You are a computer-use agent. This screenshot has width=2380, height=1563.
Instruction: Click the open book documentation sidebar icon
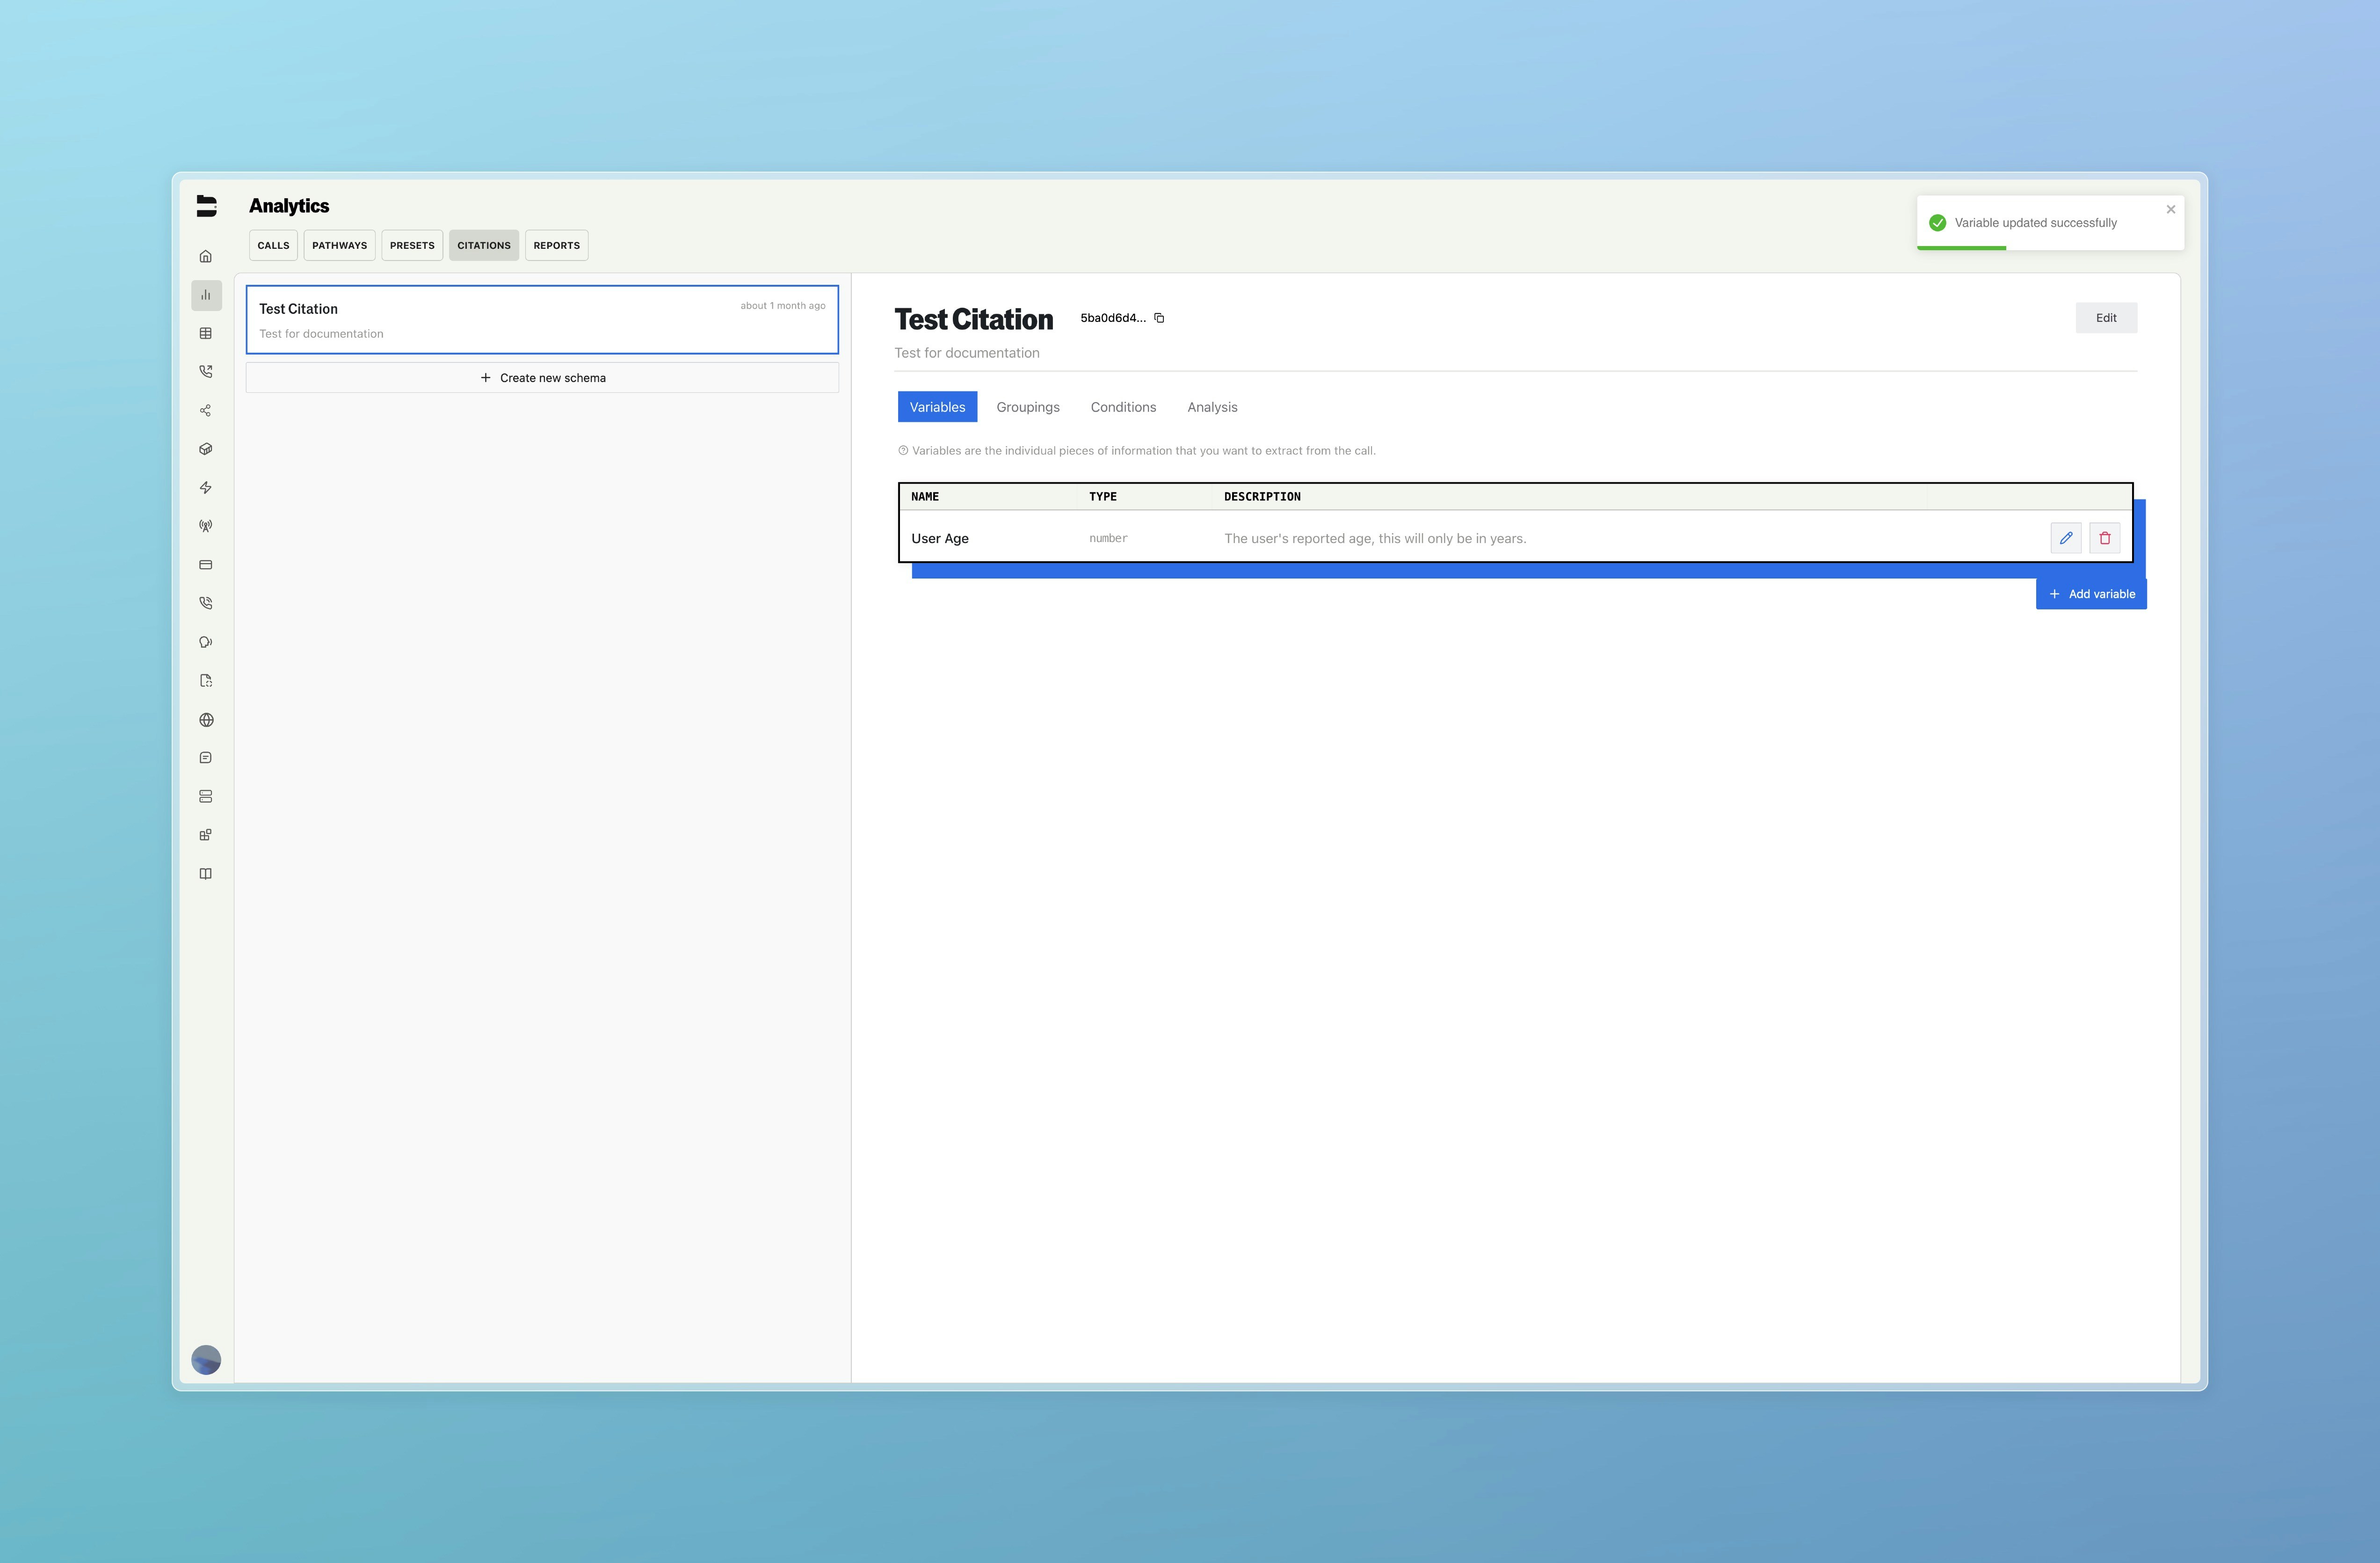click(x=206, y=874)
